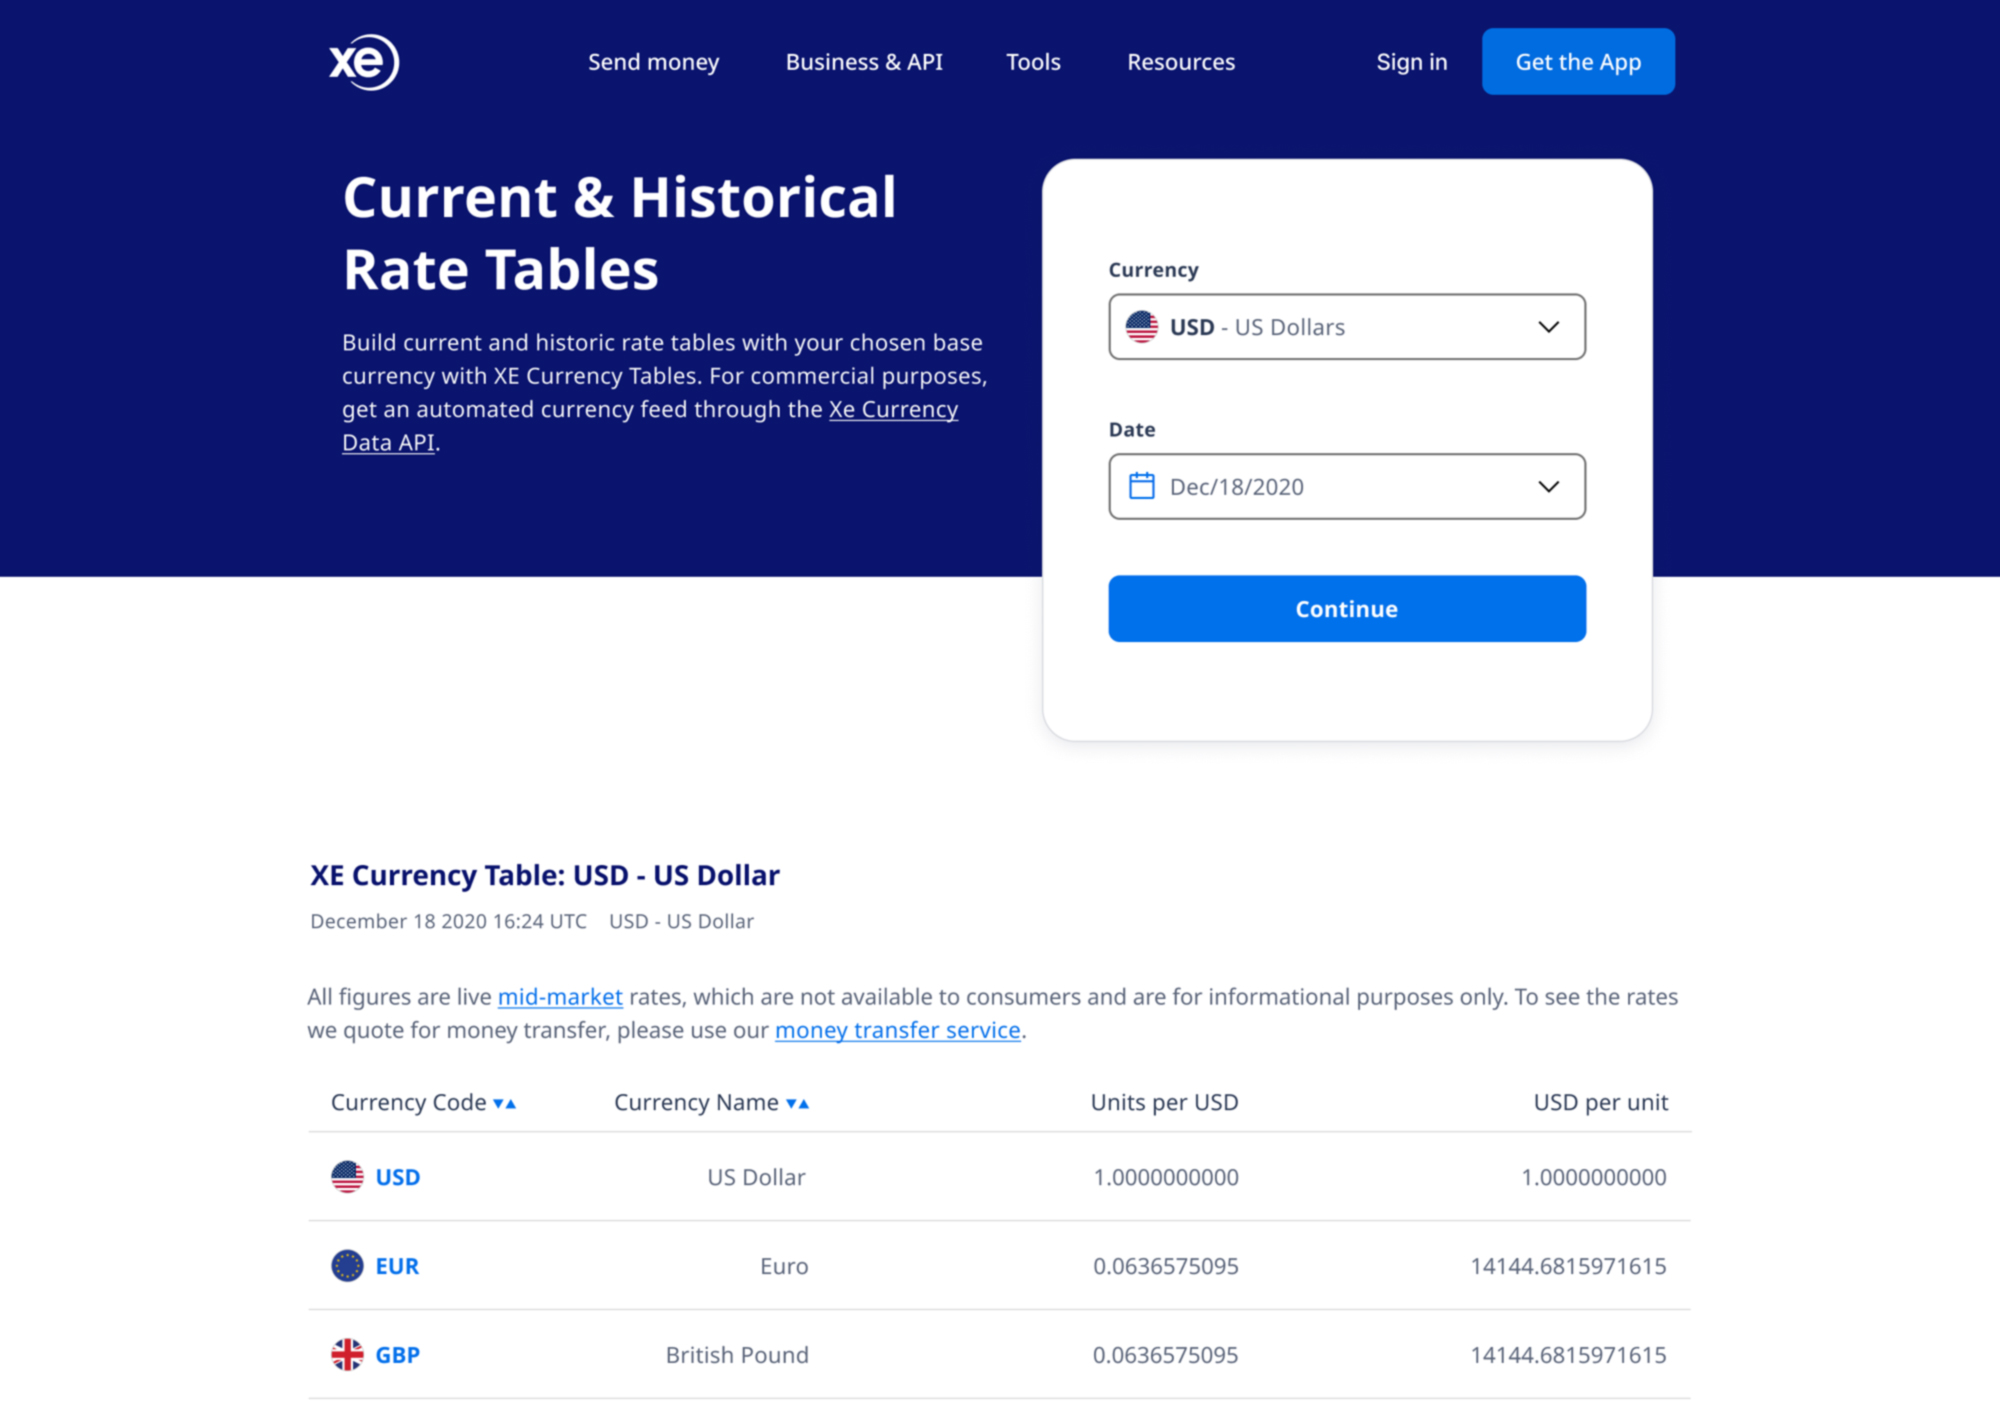Open the Business & API menu
This screenshot has height=1414, width=2000.
coord(864,62)
